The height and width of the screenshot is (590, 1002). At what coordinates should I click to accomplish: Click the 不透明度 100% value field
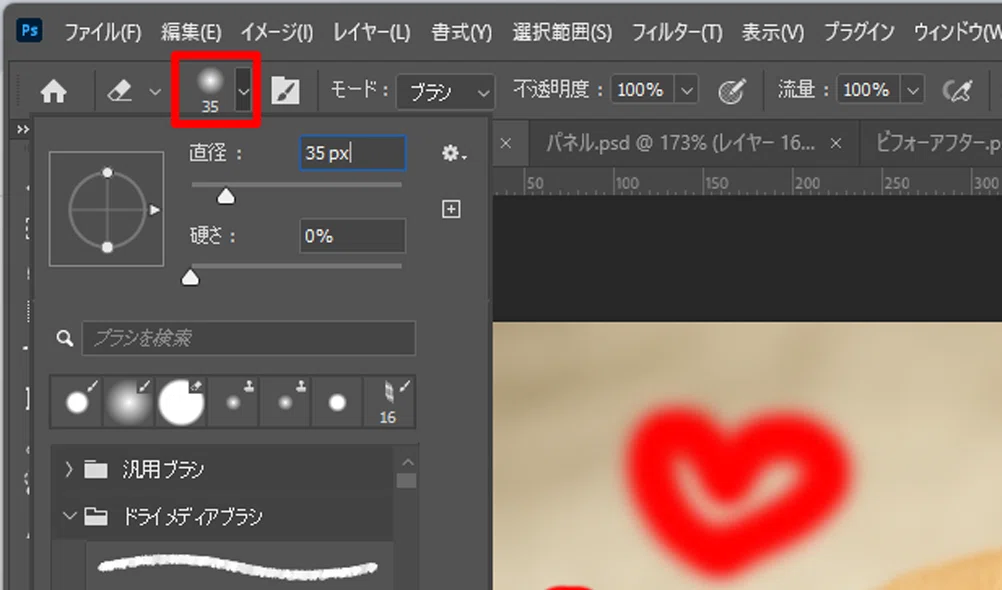[x=642, y=90]
